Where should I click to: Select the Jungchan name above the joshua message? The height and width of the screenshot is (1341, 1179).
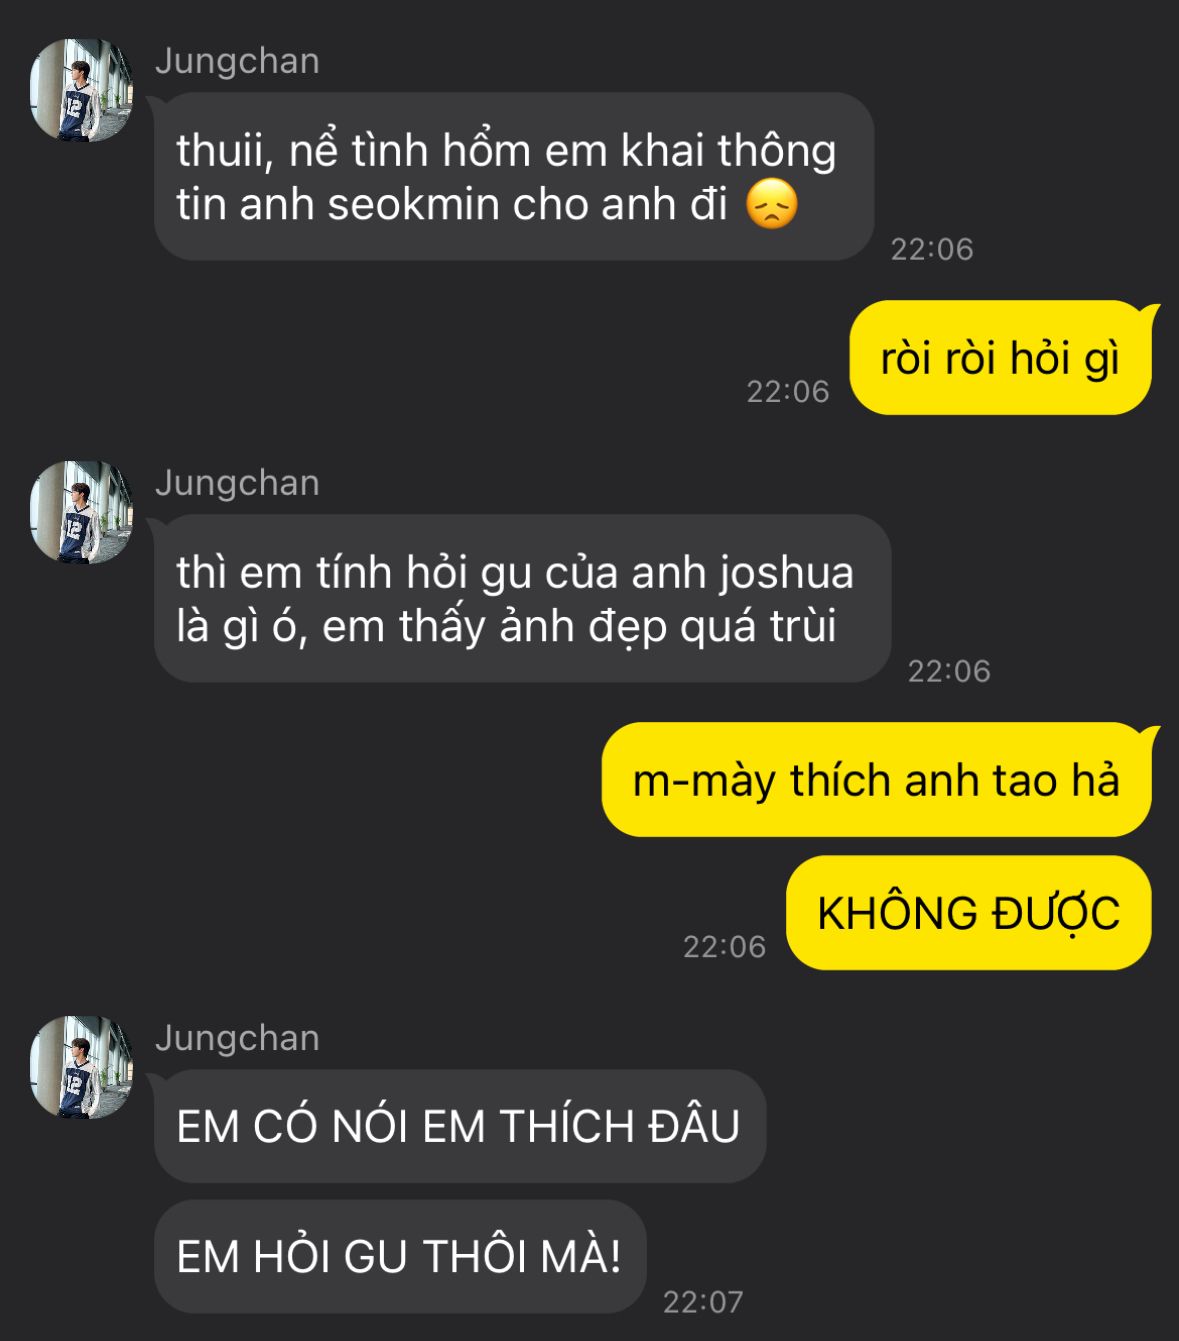coord(237,483)
